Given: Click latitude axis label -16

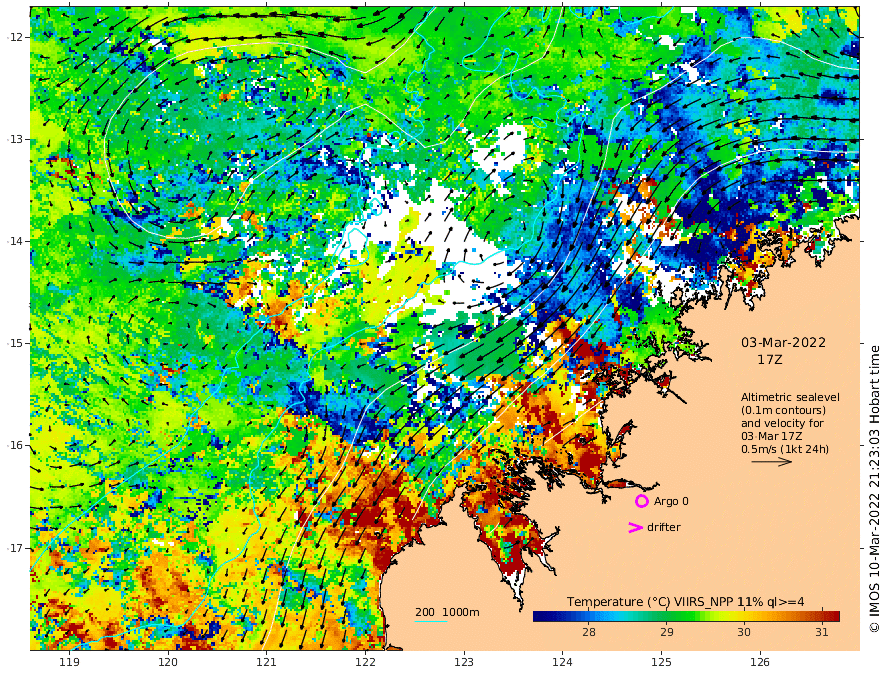Looking at the screenshot, I should click(x=15, y=445).
